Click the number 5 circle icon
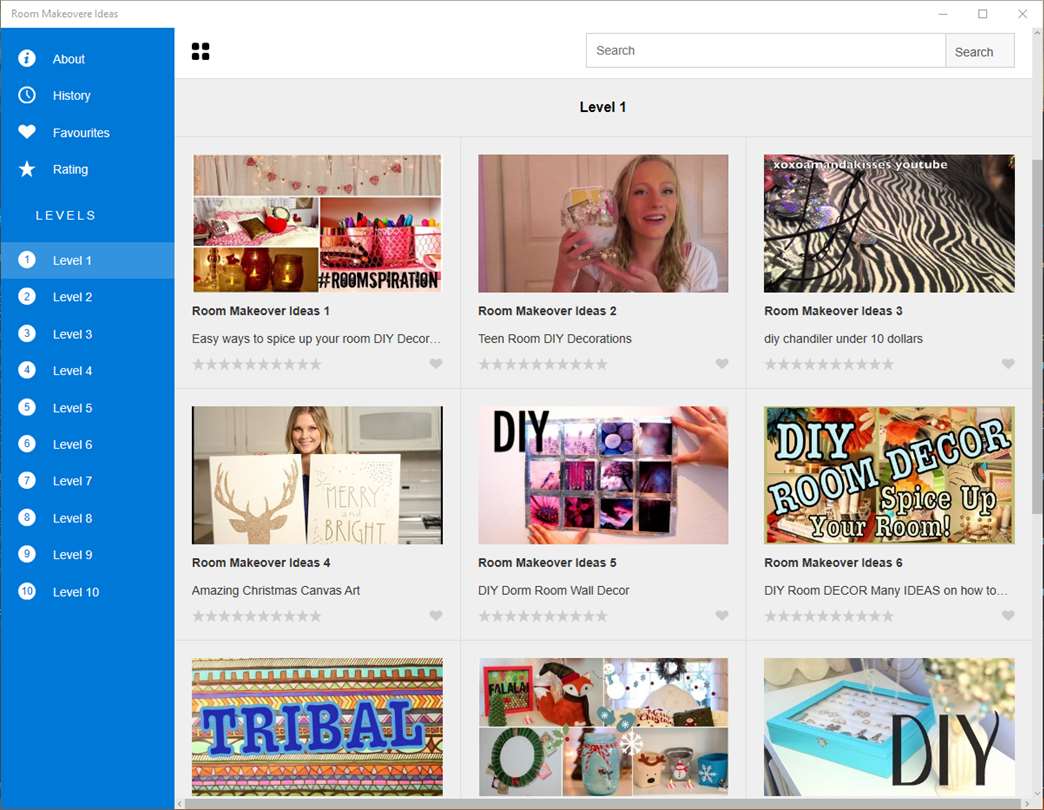The image size is (1044, 810). point(27,407)
